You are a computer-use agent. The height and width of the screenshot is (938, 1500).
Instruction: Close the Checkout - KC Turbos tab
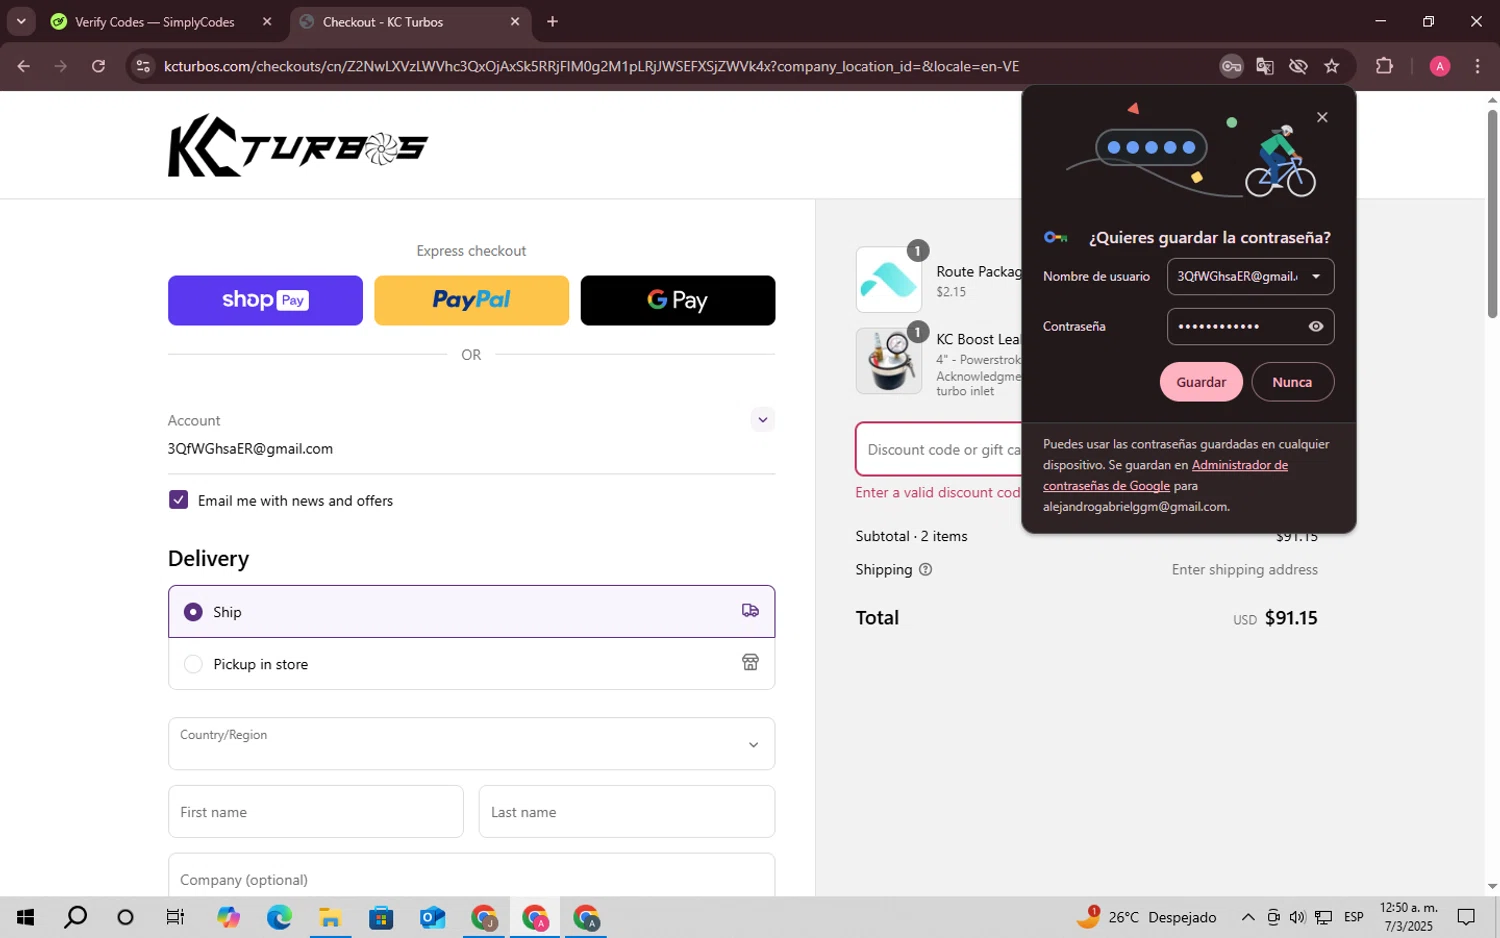[x=515, y=22]
